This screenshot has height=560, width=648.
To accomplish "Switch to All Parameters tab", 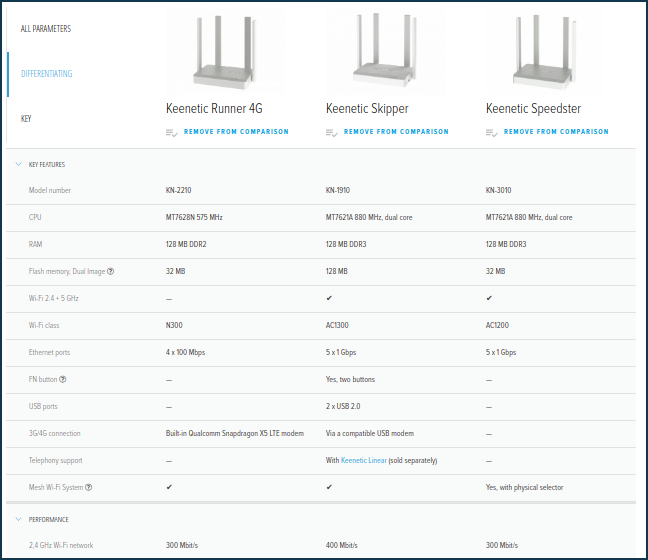I will tap(46, 29).
